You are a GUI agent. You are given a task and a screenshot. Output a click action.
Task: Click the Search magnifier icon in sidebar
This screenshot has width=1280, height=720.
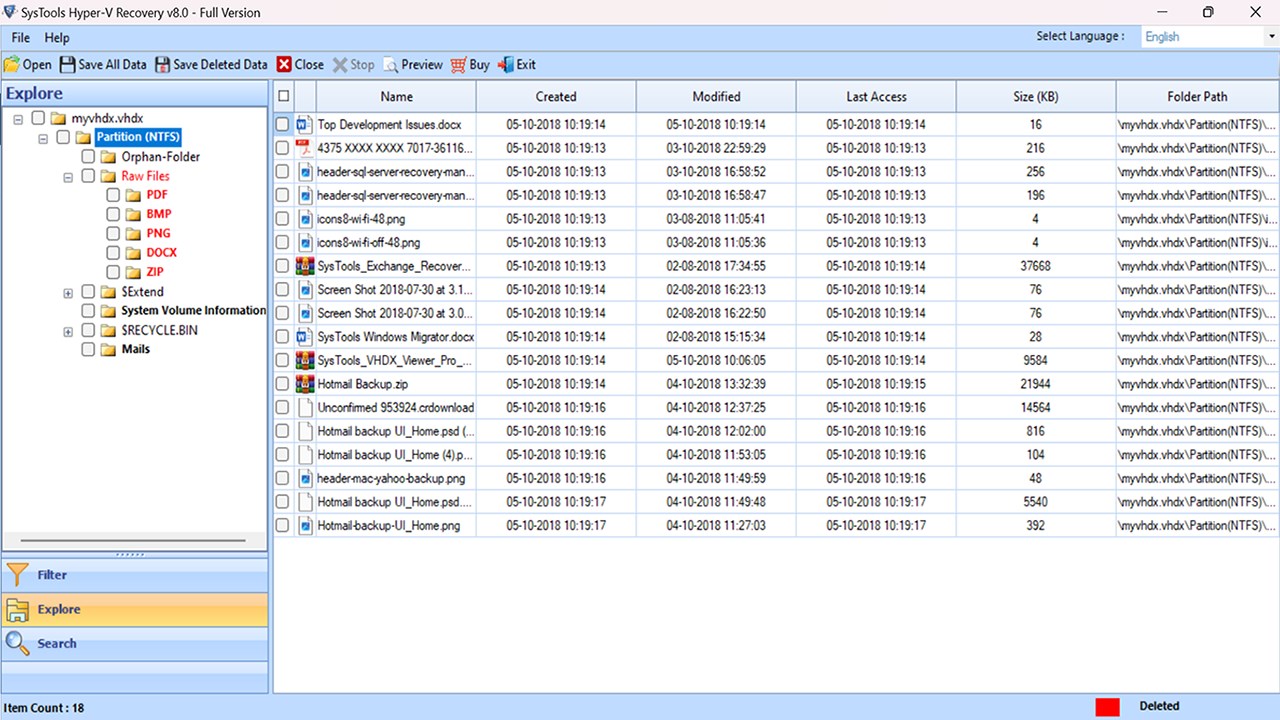17,643
